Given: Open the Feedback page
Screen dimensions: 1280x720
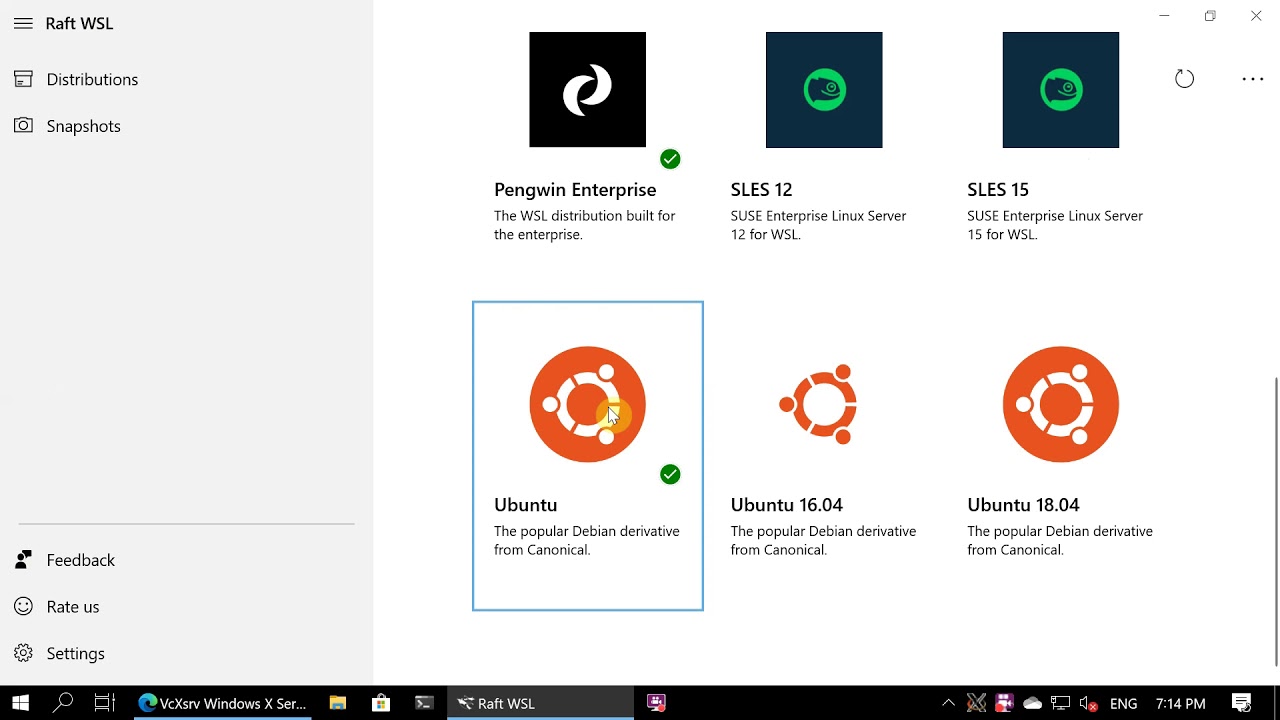Looking at the screenshot, I should point(80,560).
